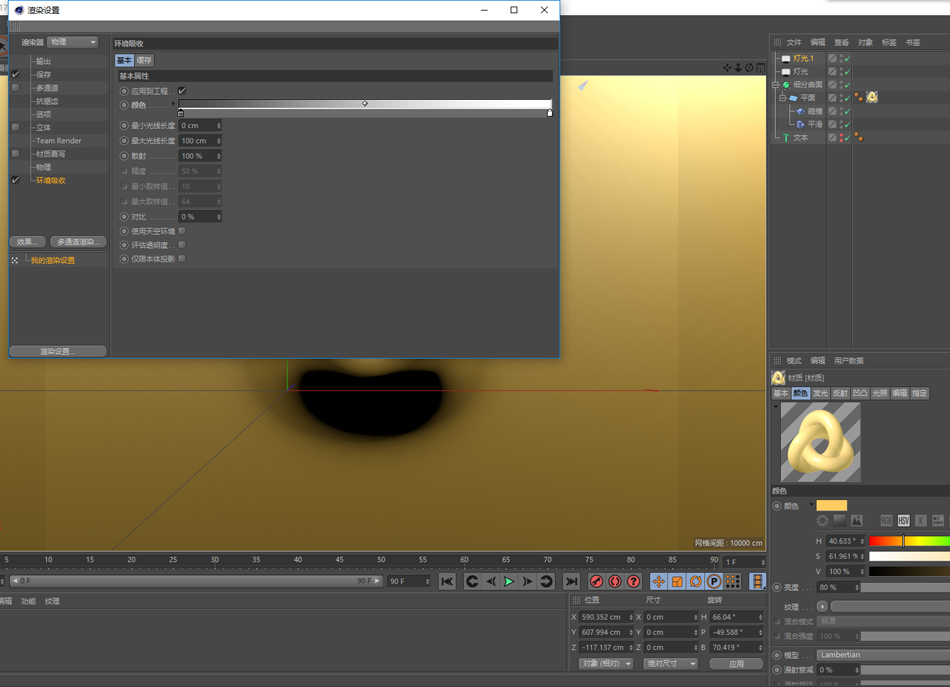Open the 纹理 texture arrow button

(822, 606)
